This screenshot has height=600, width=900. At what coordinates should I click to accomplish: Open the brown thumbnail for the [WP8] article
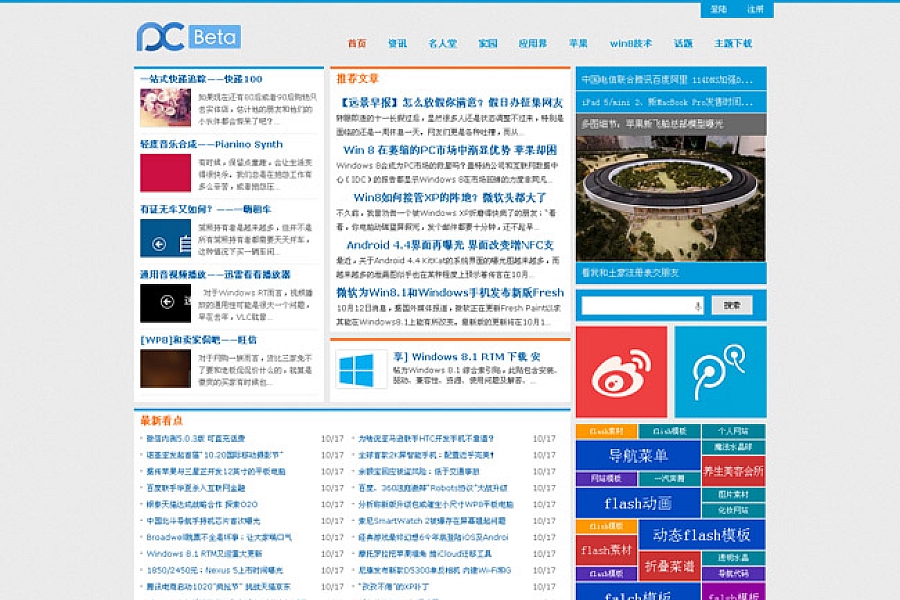coord(165,369)
